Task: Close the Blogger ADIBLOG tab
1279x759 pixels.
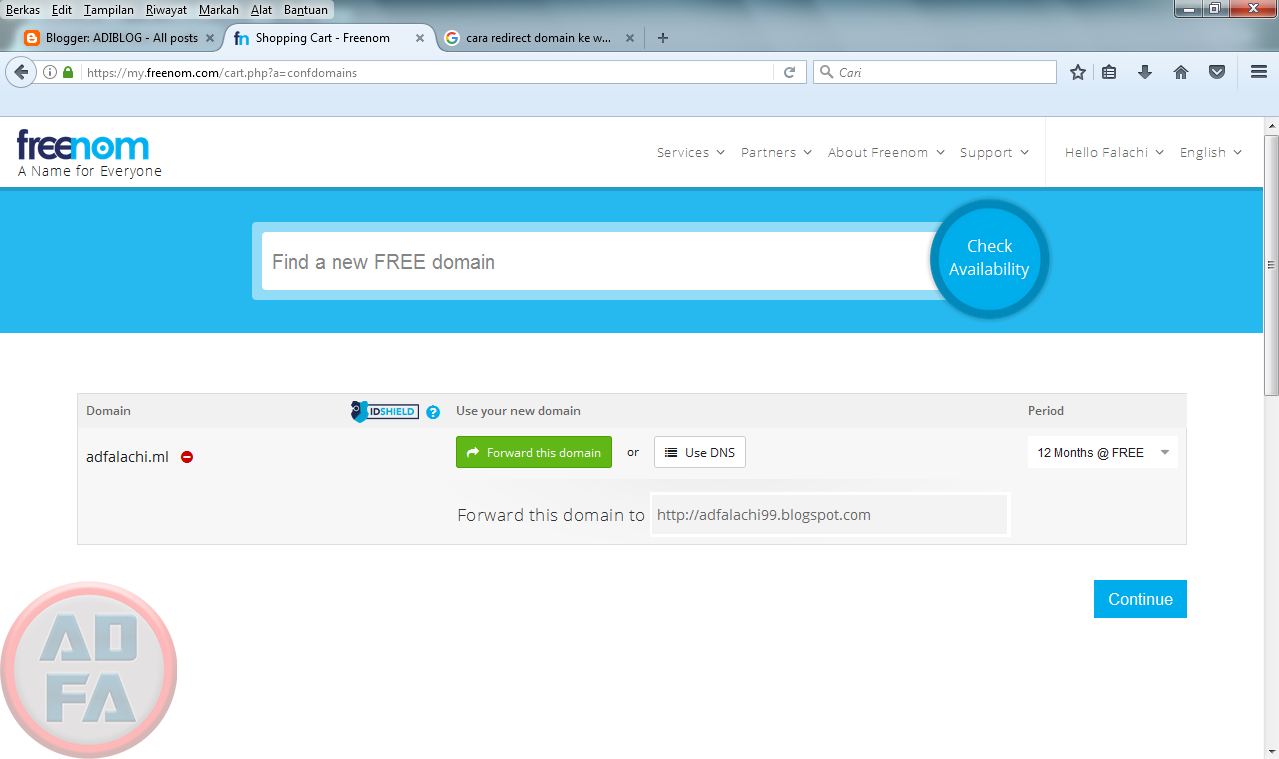Action: tap(210, 38)
